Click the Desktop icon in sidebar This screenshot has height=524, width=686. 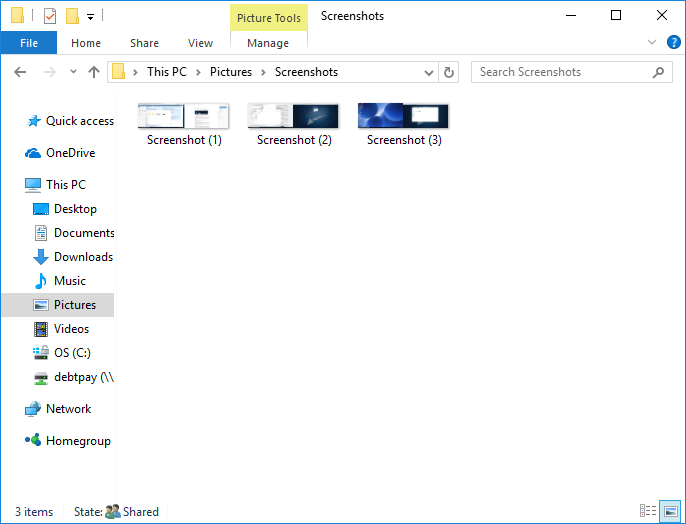tap(41, 209)
